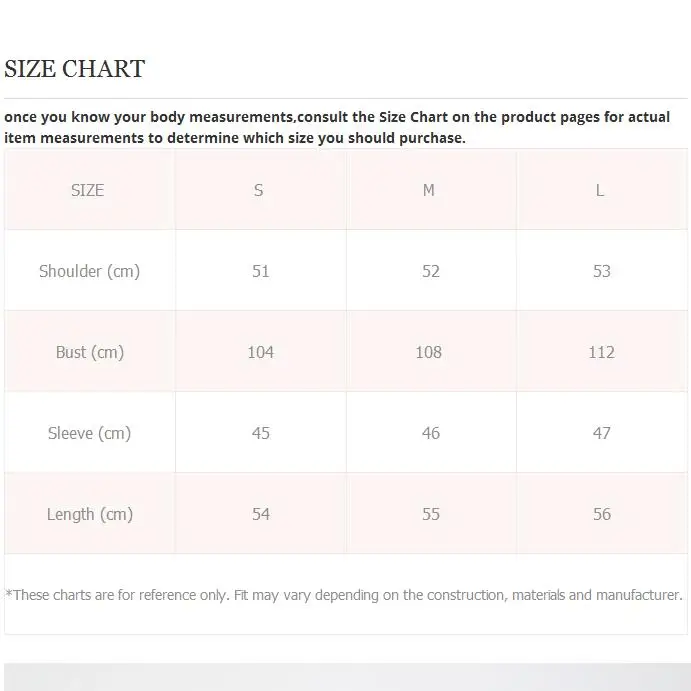Click the shoulder value 53 cell

(601, 271)
